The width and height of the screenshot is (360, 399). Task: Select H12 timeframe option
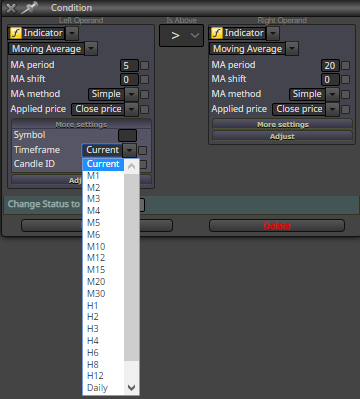103,376
